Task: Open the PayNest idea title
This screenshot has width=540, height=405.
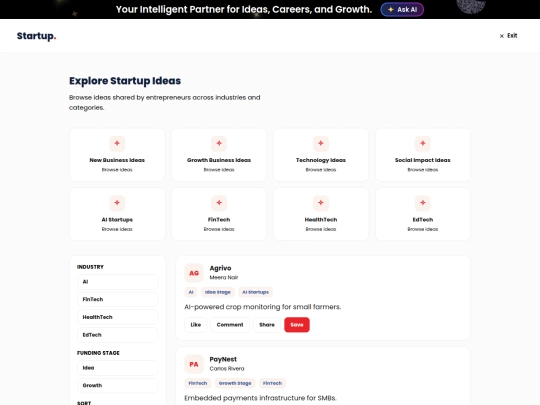Action: click(x=223, y=359)
